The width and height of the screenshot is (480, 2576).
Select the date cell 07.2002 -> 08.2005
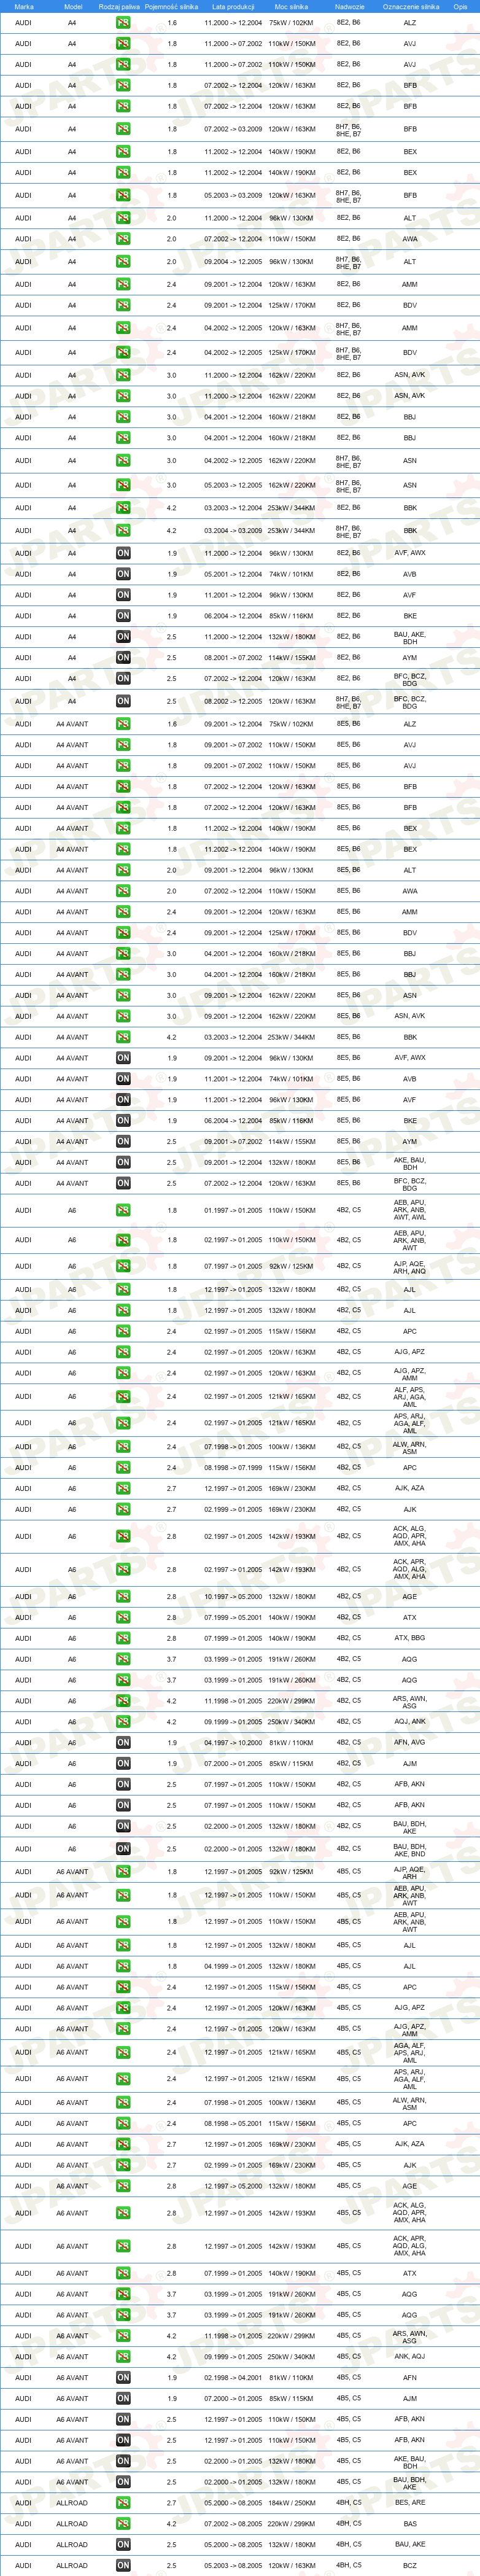pyautogui.click(x=233, y=2524)
